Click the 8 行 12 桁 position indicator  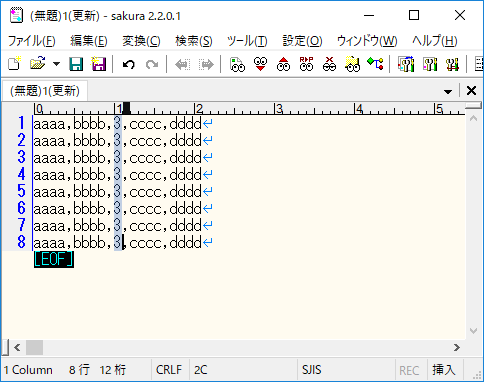[97, 370]
